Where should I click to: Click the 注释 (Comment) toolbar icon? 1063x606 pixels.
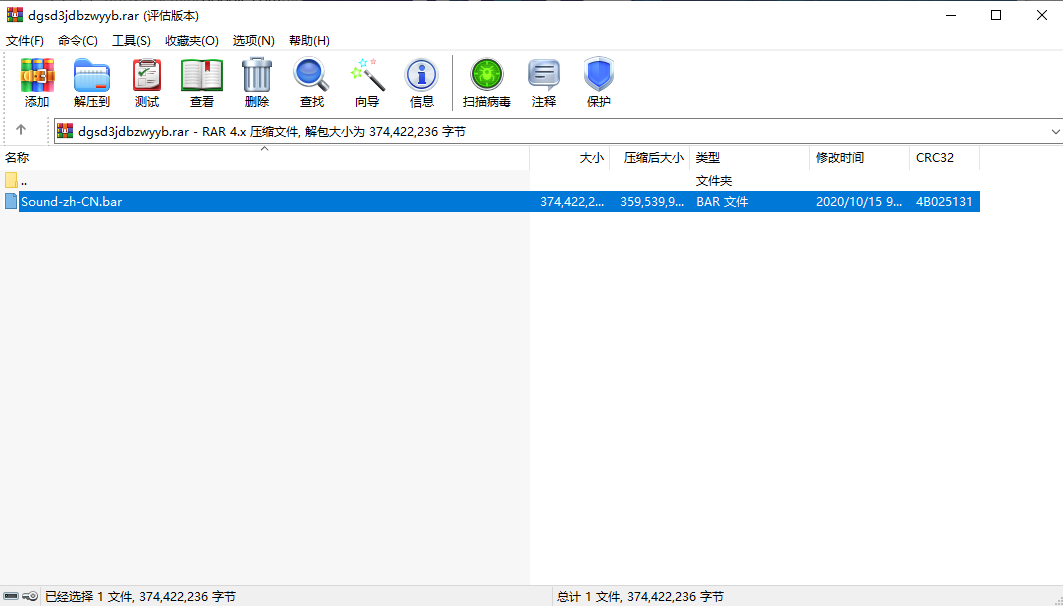tap(544, 75)
